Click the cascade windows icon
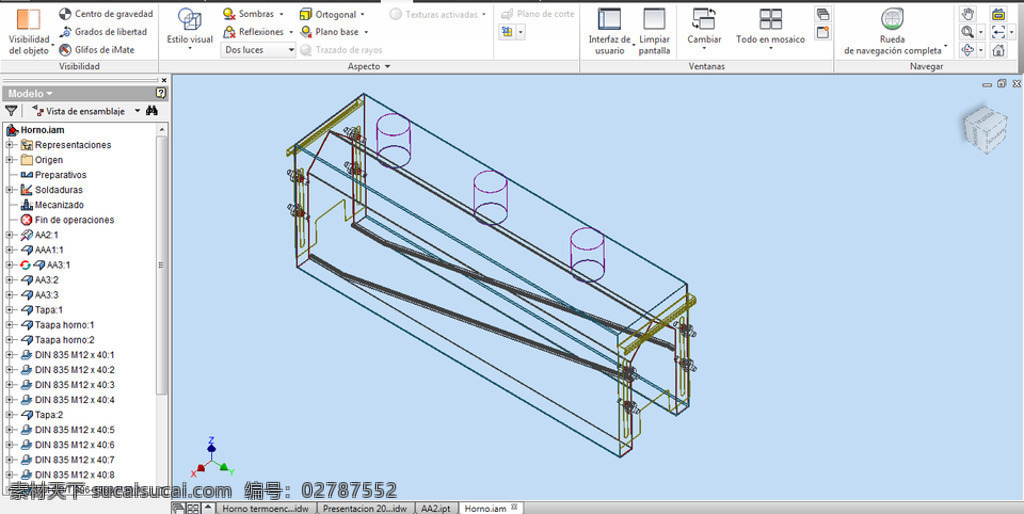The width and height of the screenshot is (1024, 514). (x=823, y=14)
